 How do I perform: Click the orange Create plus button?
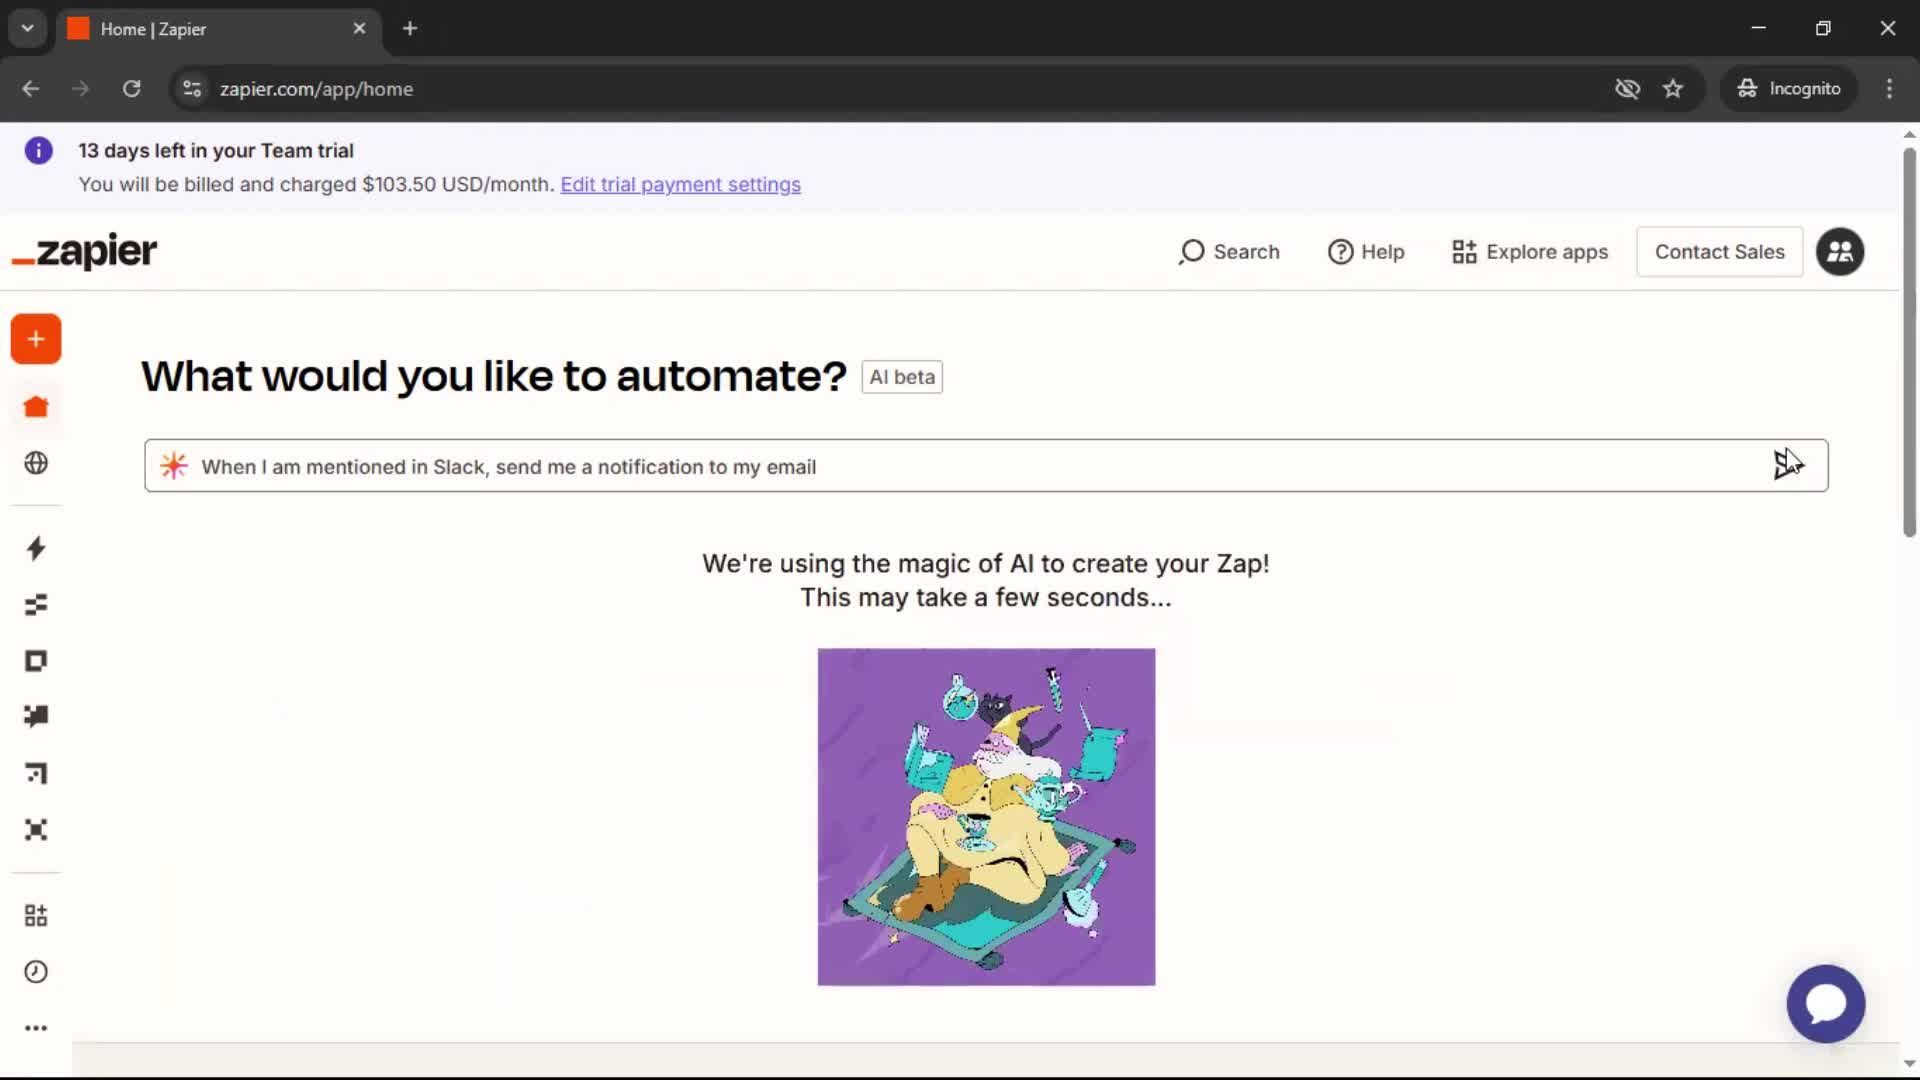tap(36, 339)
